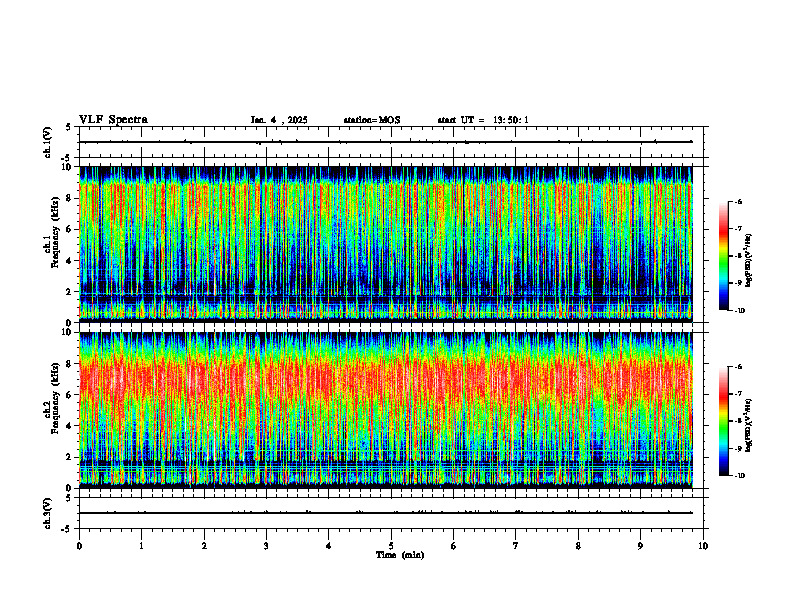This screenshot has width=792, height=612.
Task: Click the time-axis tick label "10" at bottom right
Action: (x=703, y=546)
